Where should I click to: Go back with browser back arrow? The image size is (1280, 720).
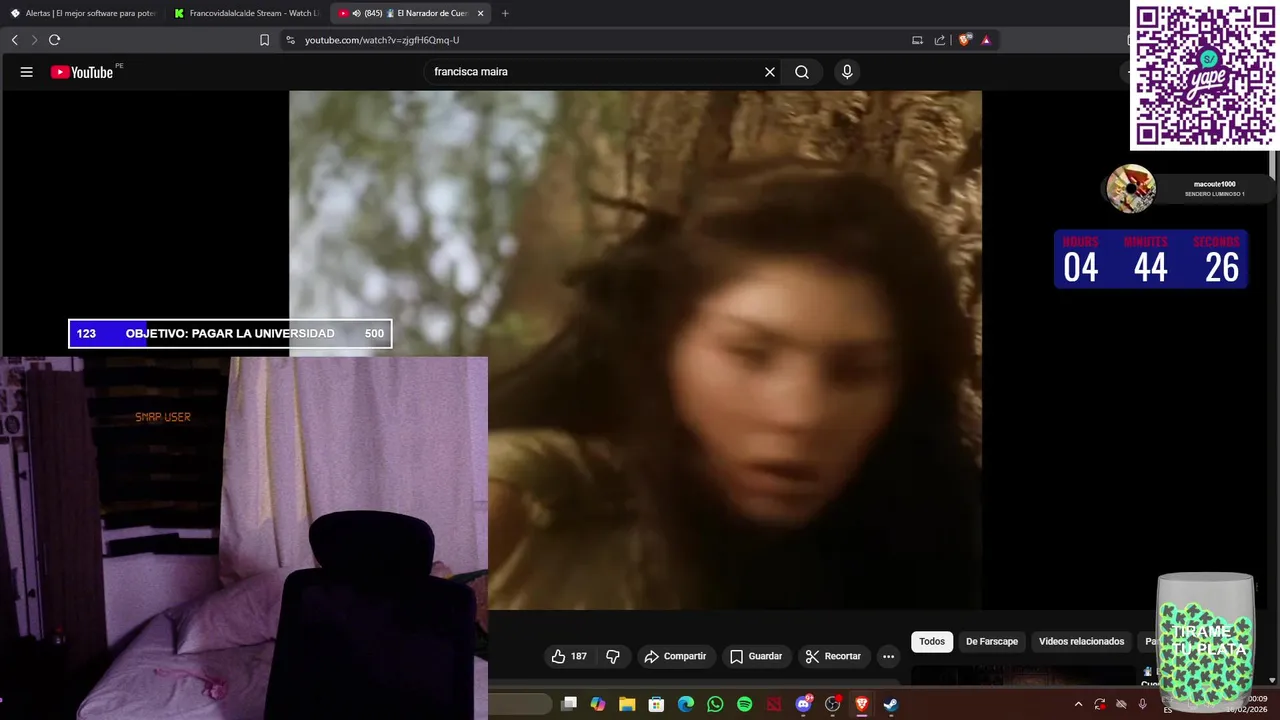tap(14, 40)
